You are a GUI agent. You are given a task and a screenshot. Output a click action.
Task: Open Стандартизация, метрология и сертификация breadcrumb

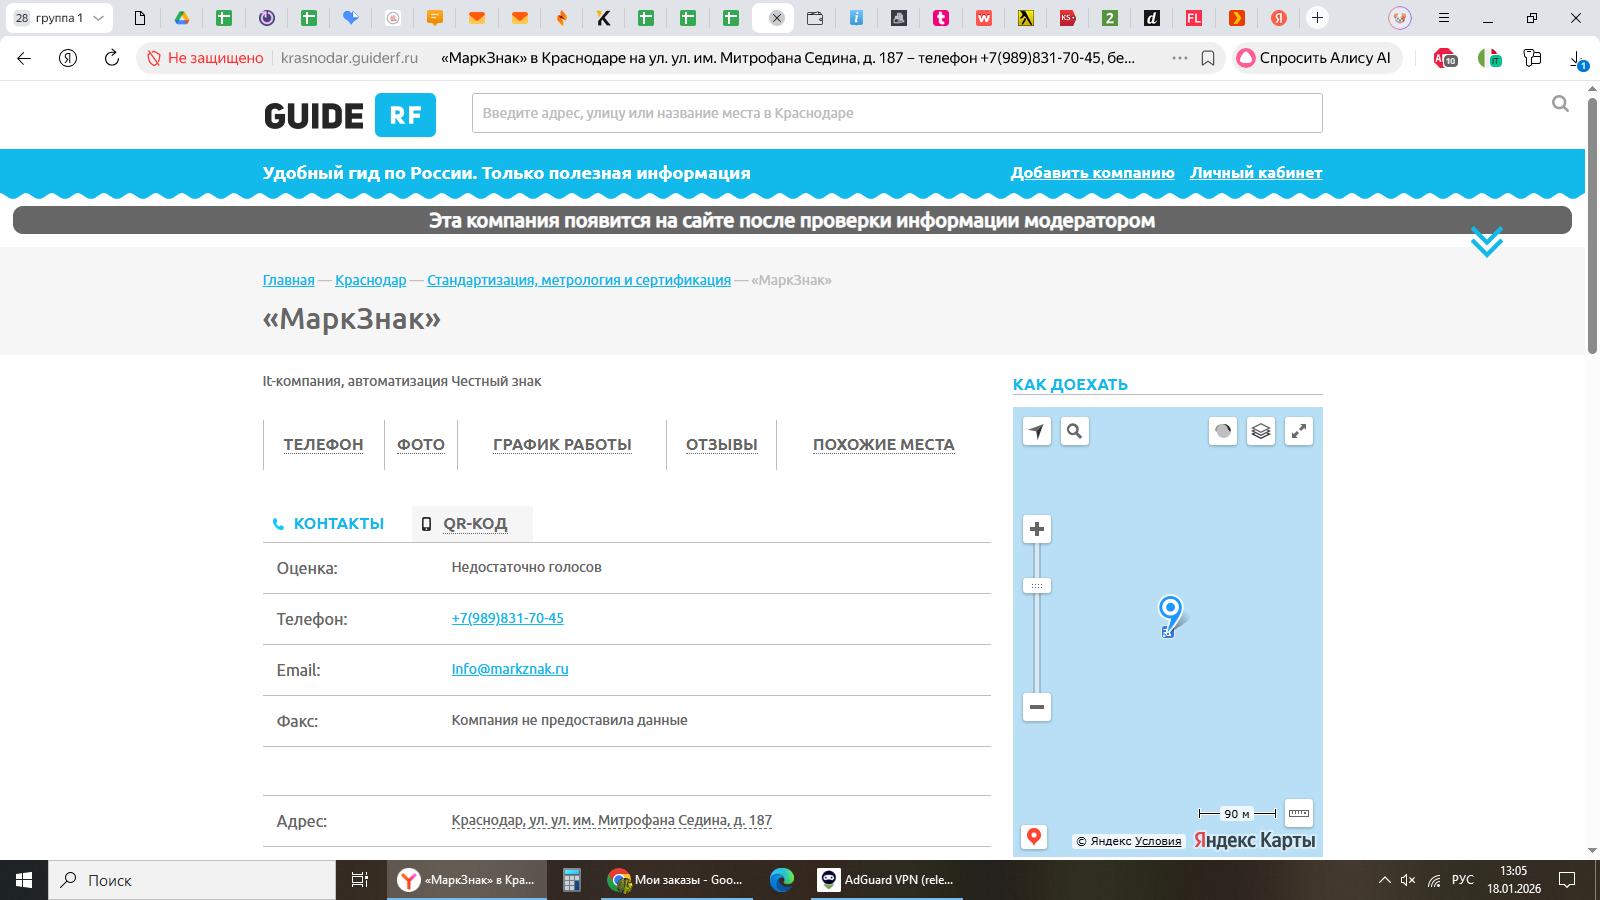(x=578, y=280)
